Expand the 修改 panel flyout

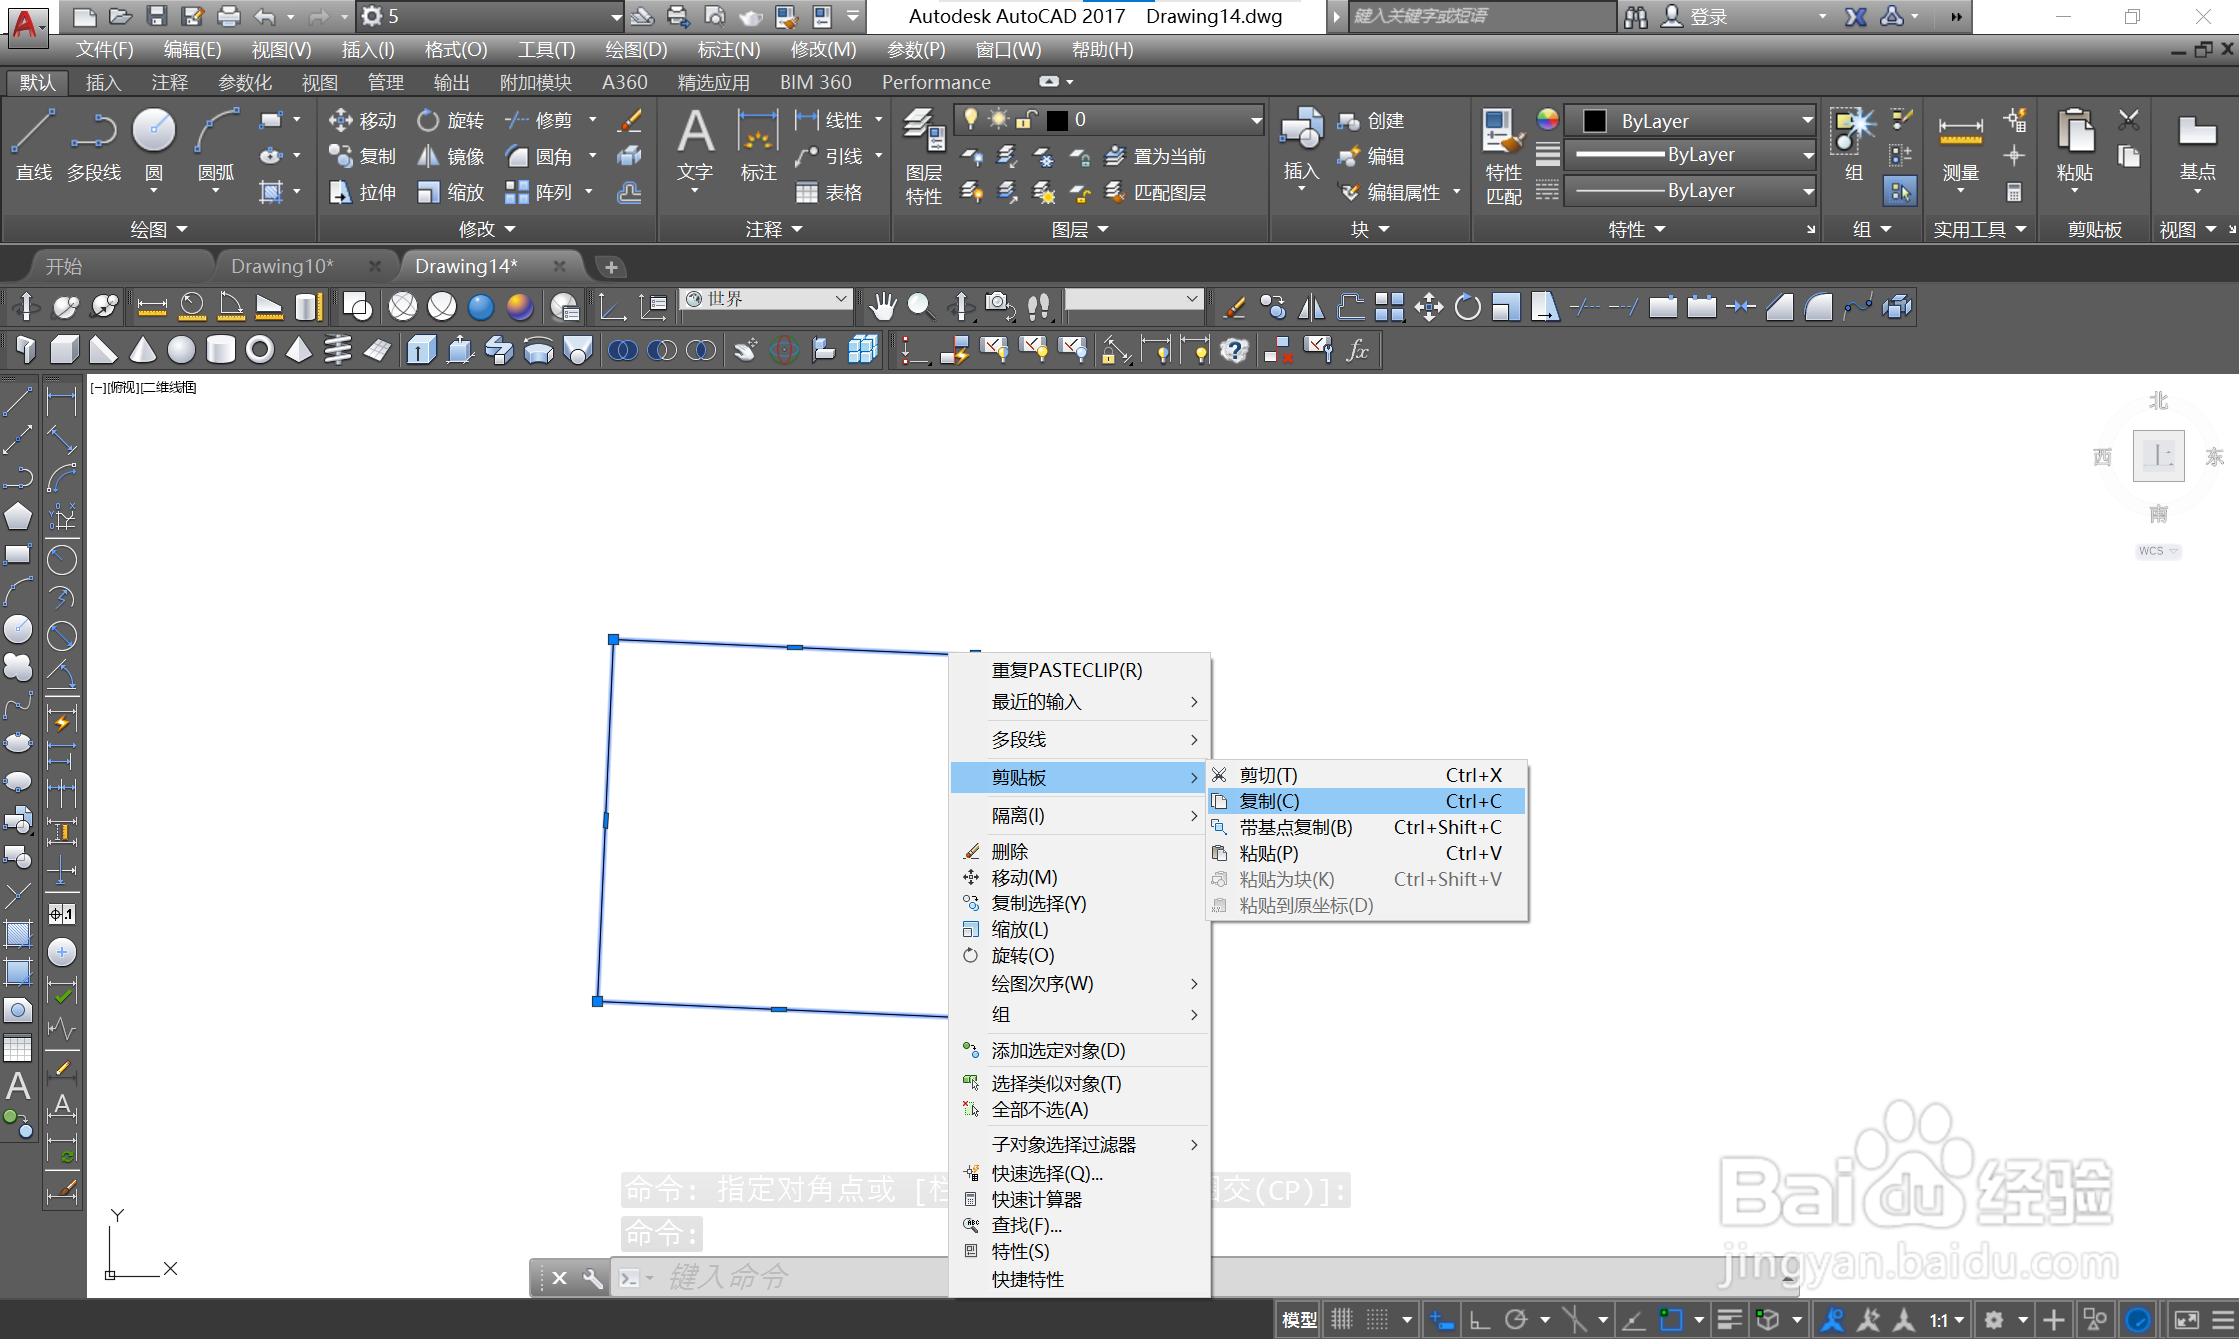(487, 229)
